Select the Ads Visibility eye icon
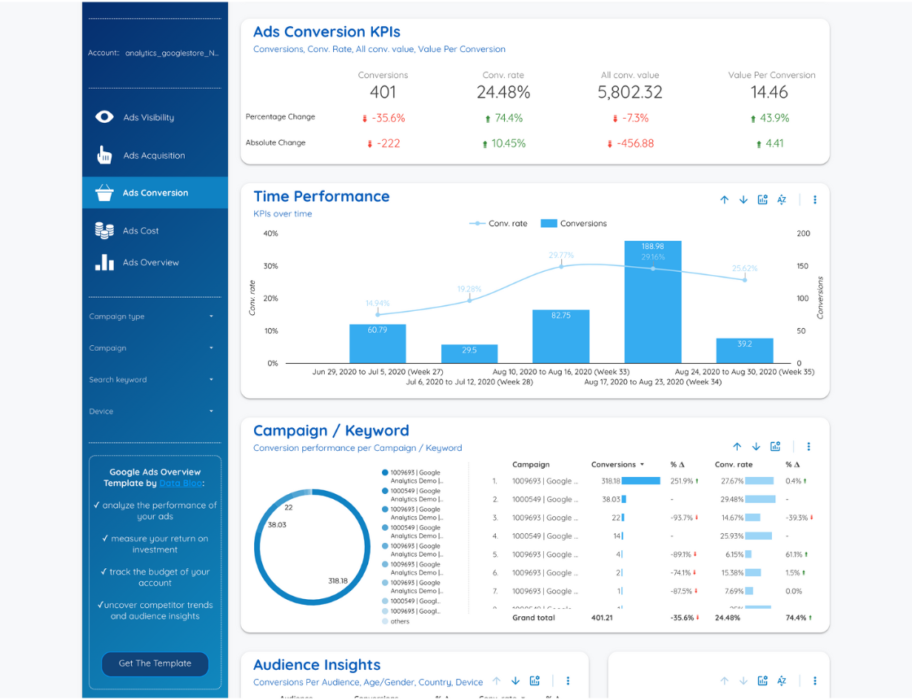912x700 pixels. 104,117
